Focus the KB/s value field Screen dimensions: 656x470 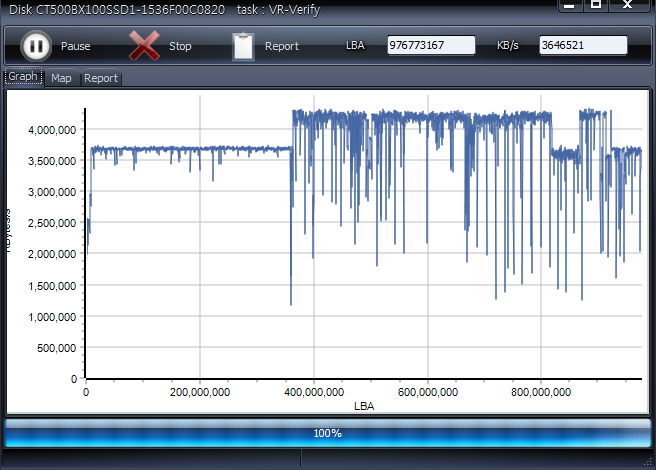tap(582, 46)
